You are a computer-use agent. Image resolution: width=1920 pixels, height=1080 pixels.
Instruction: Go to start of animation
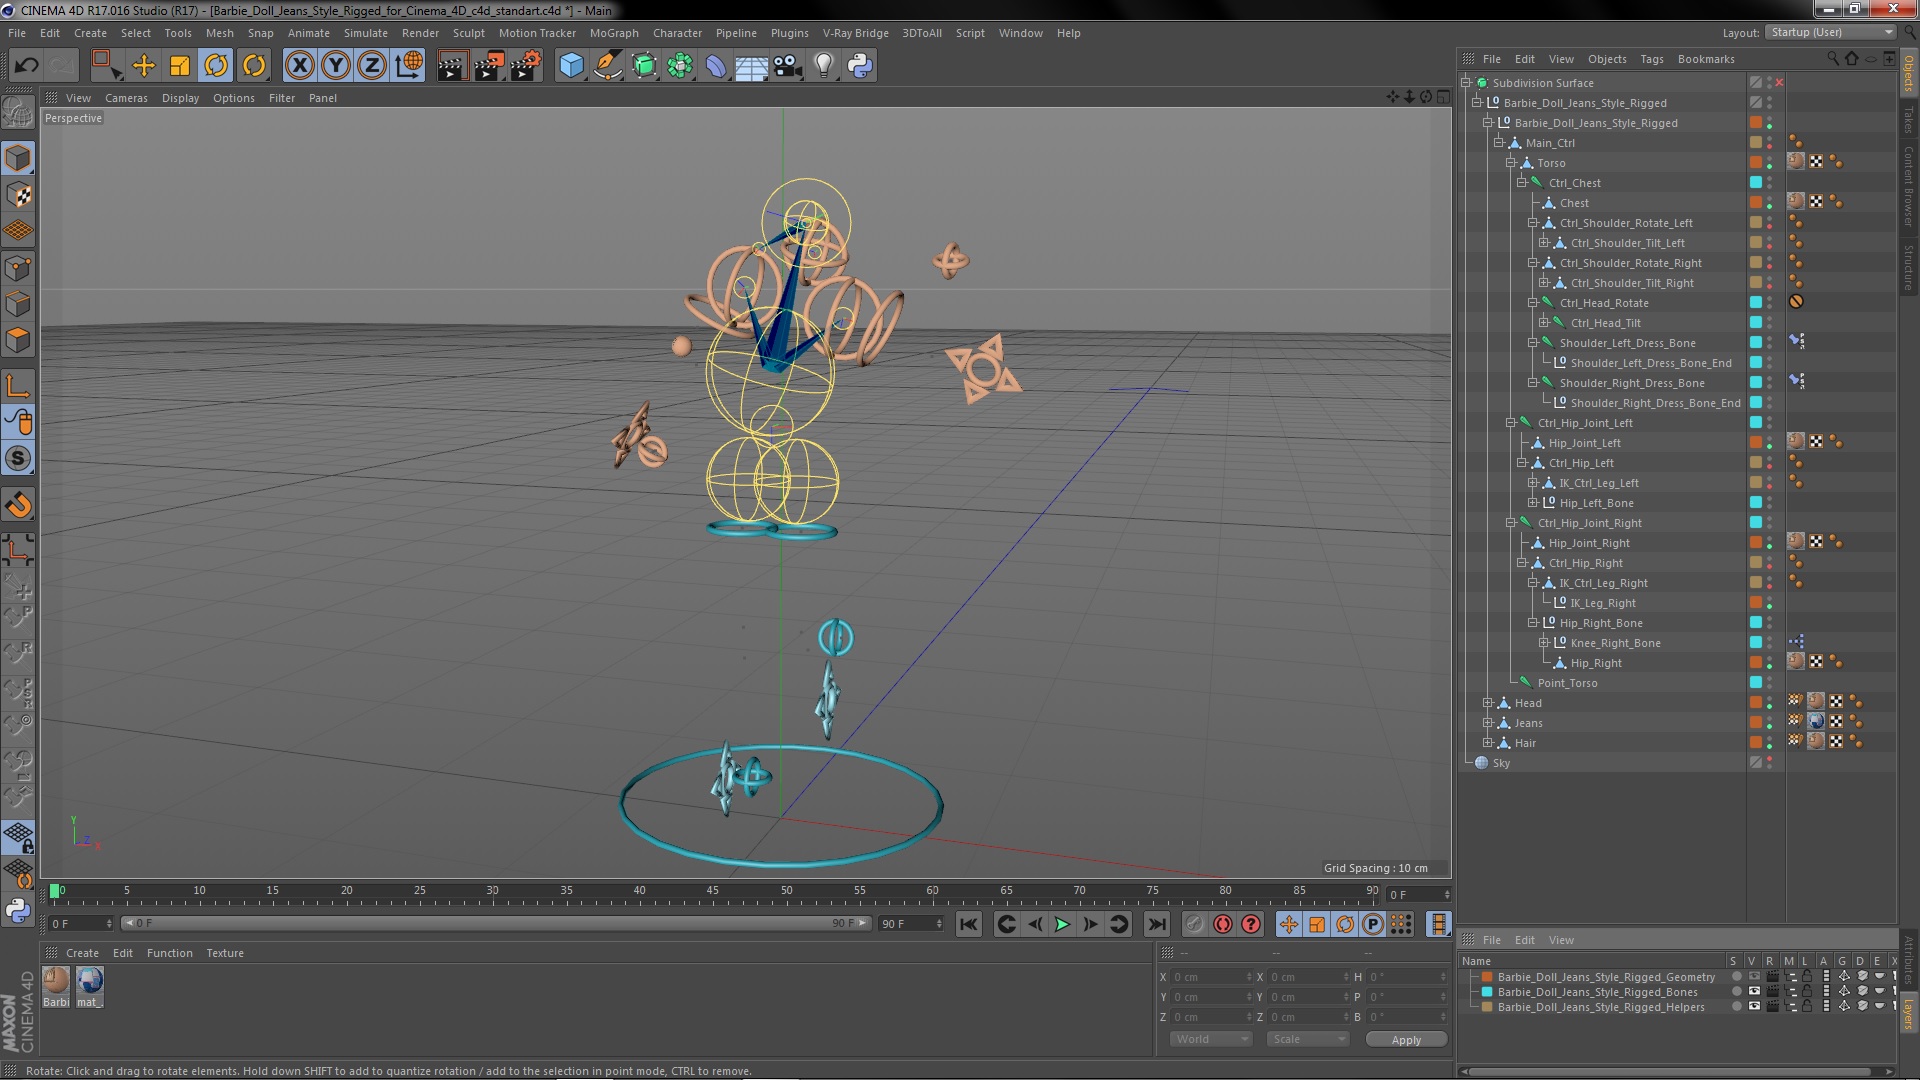968,924
